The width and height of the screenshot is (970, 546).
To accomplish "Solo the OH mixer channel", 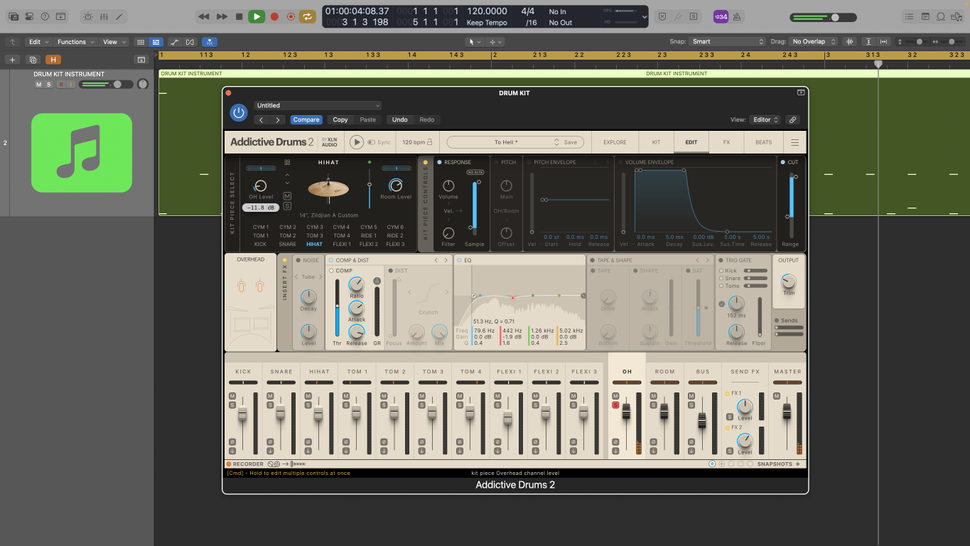I will pos(616,405).
